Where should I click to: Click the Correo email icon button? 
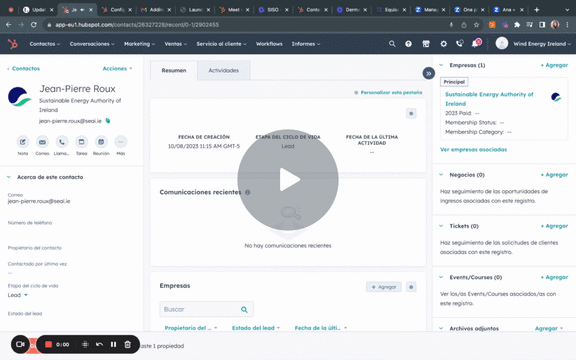tap(42, 142)
